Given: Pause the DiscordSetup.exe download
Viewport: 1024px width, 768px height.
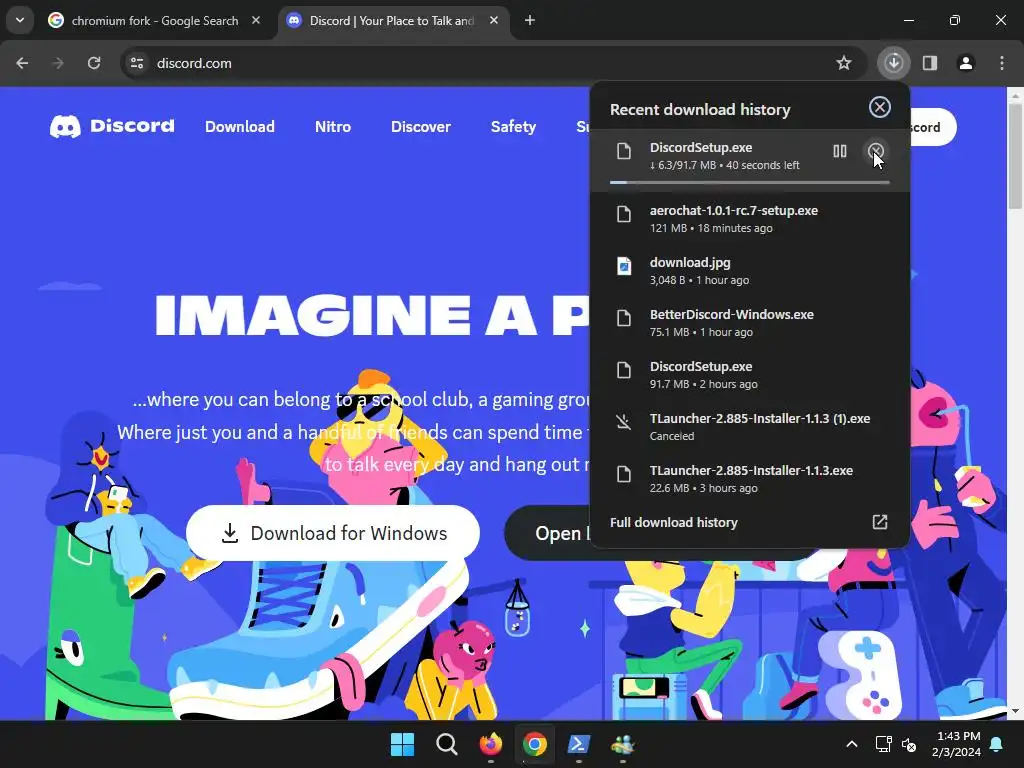Looking at the screenshot, I should (x=839, y=152).
